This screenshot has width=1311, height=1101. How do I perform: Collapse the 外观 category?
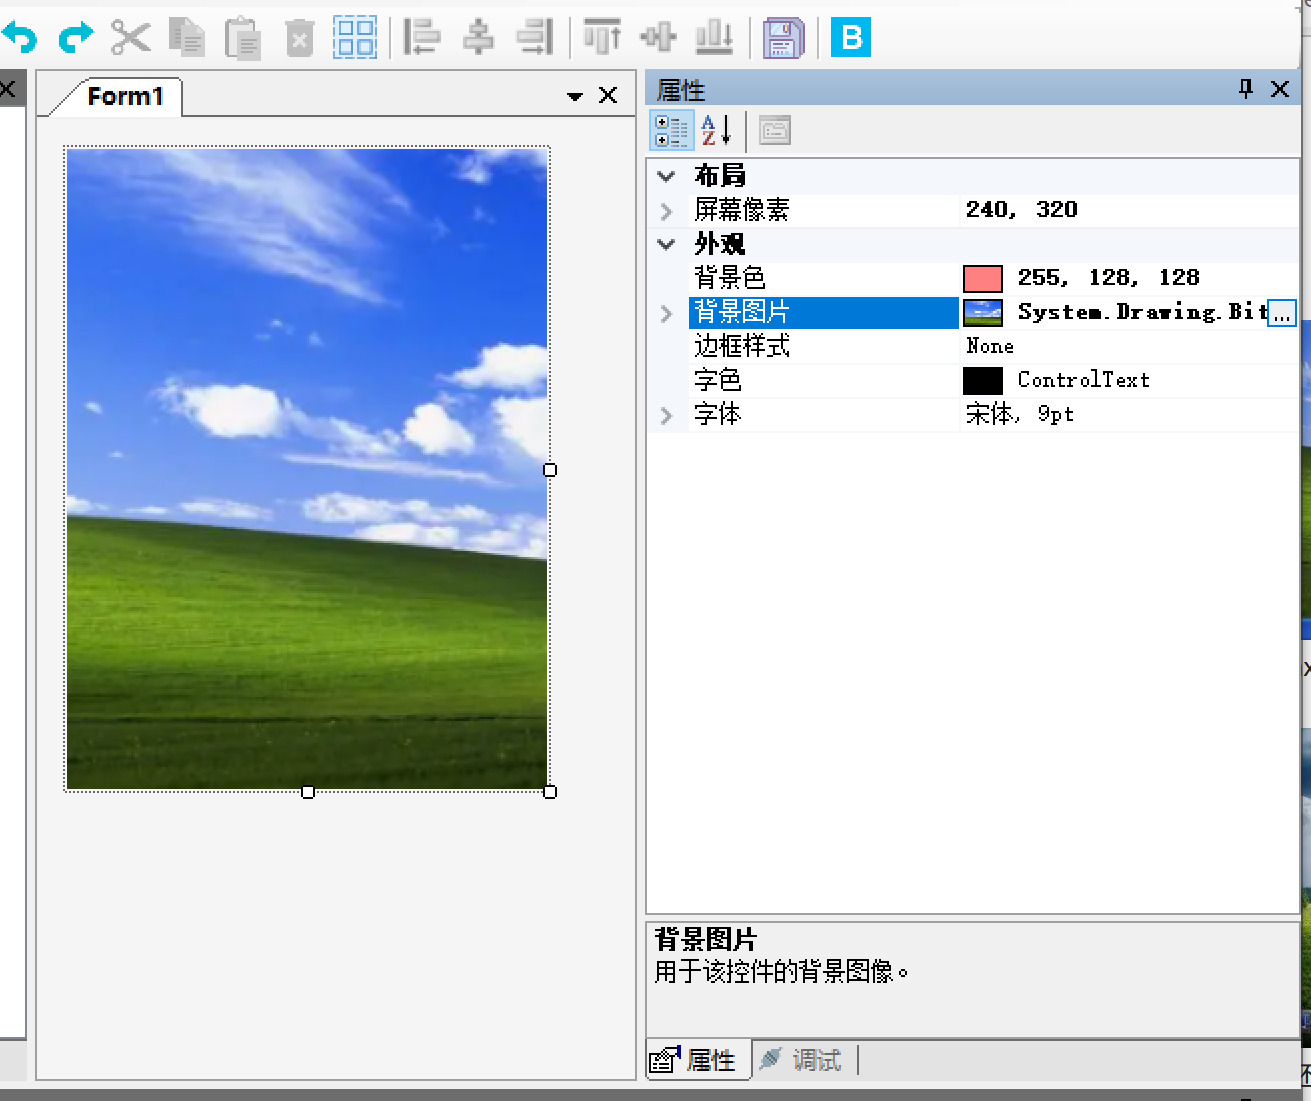tap(667, 244)
